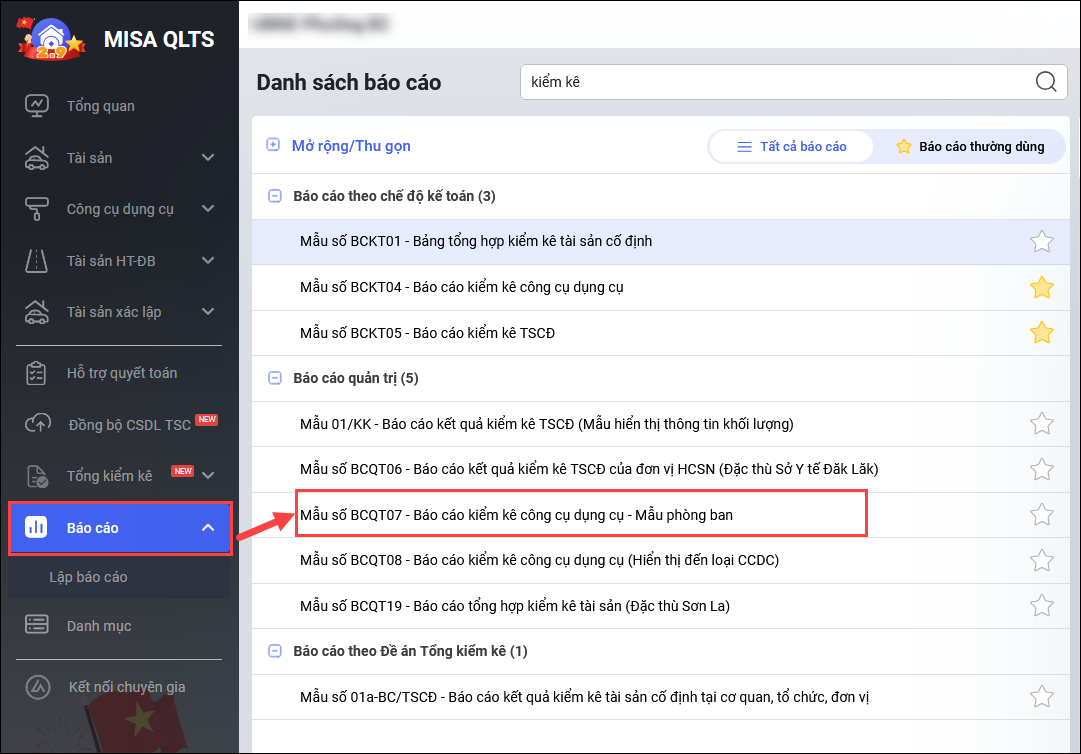Click the Đồng bộ CSDL TSC cloud icon

38,424
